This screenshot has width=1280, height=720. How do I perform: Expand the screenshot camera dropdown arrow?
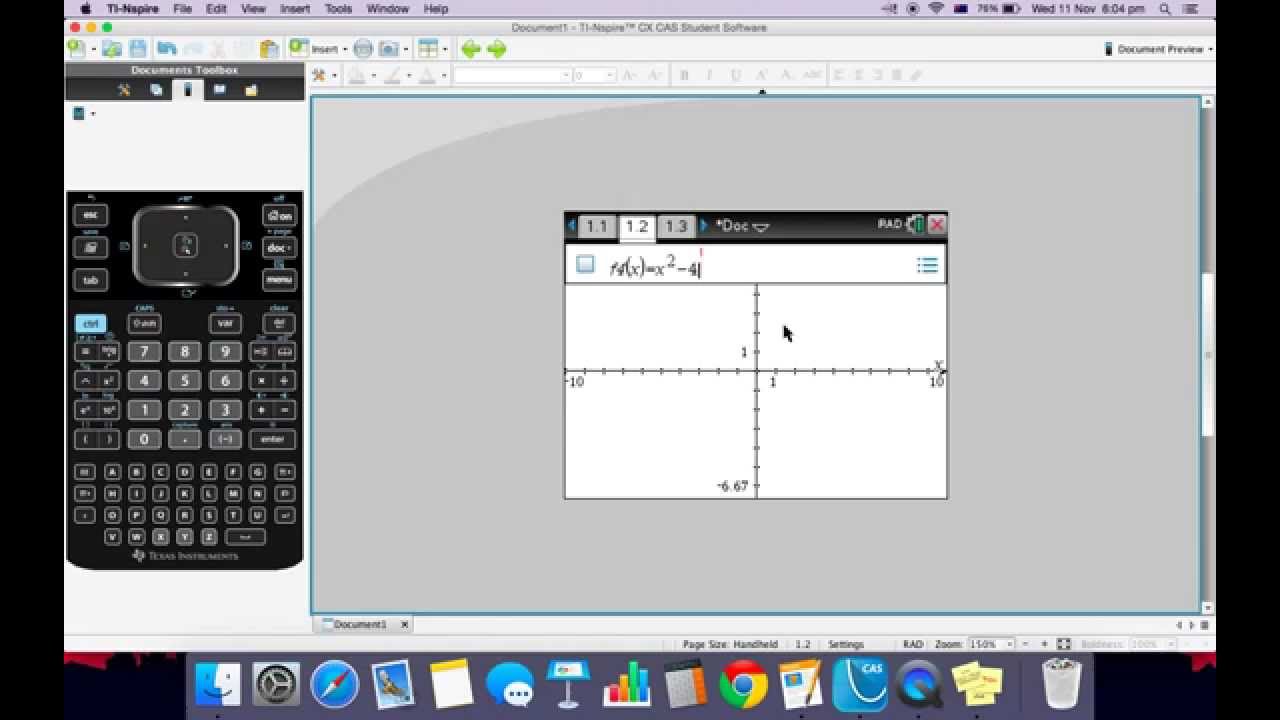405,49
